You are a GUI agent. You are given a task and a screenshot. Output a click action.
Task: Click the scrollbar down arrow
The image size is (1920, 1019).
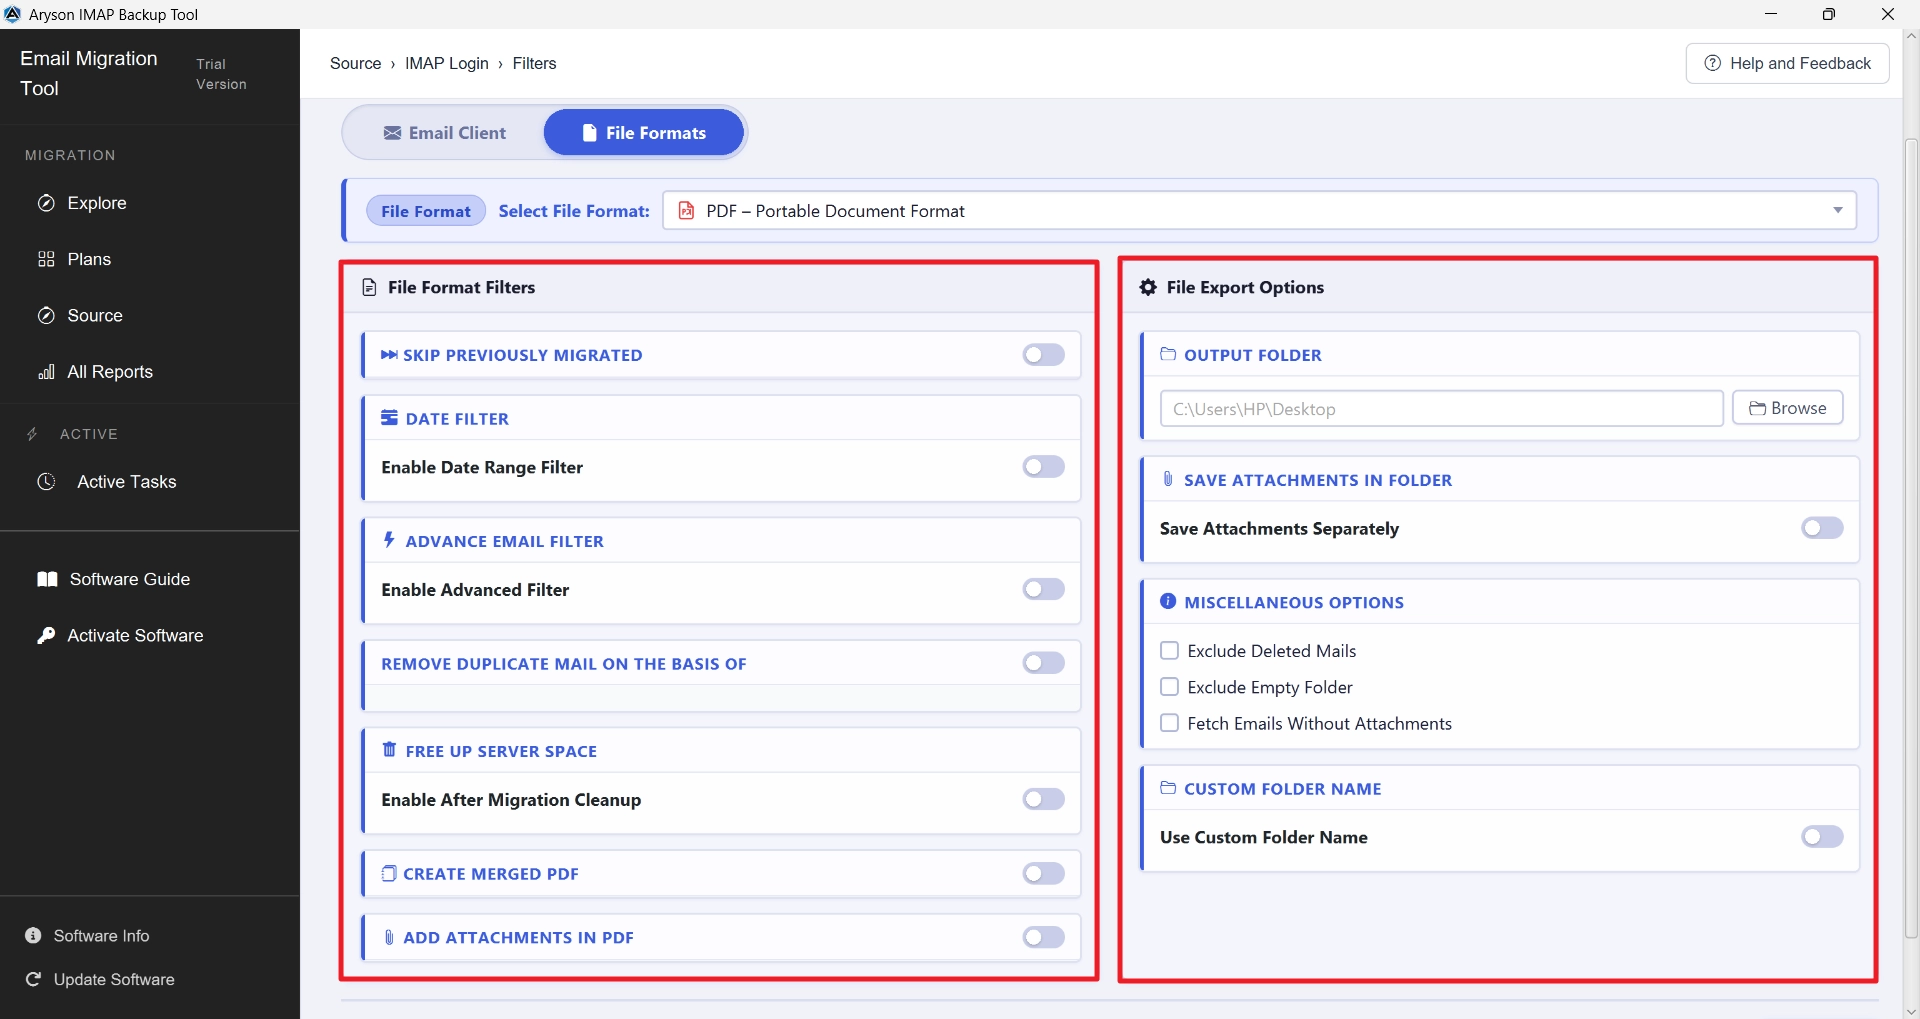1911,1010
